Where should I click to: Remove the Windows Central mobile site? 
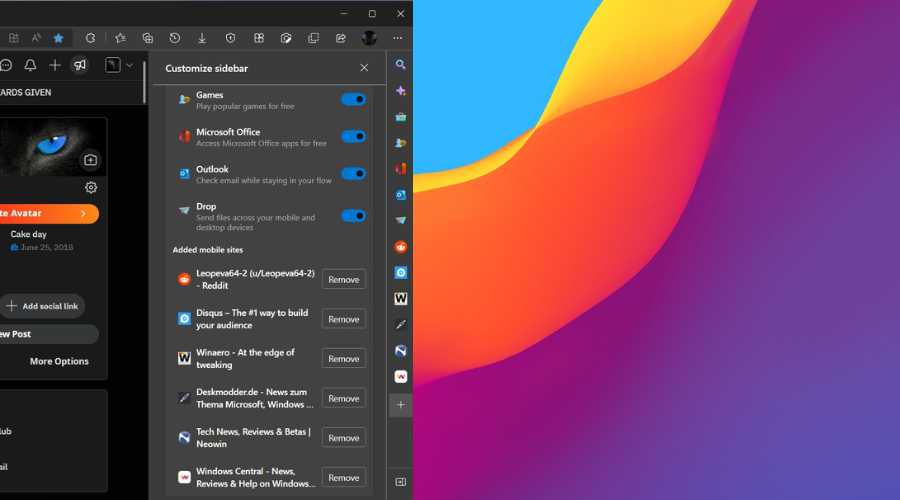pos(344,478)
